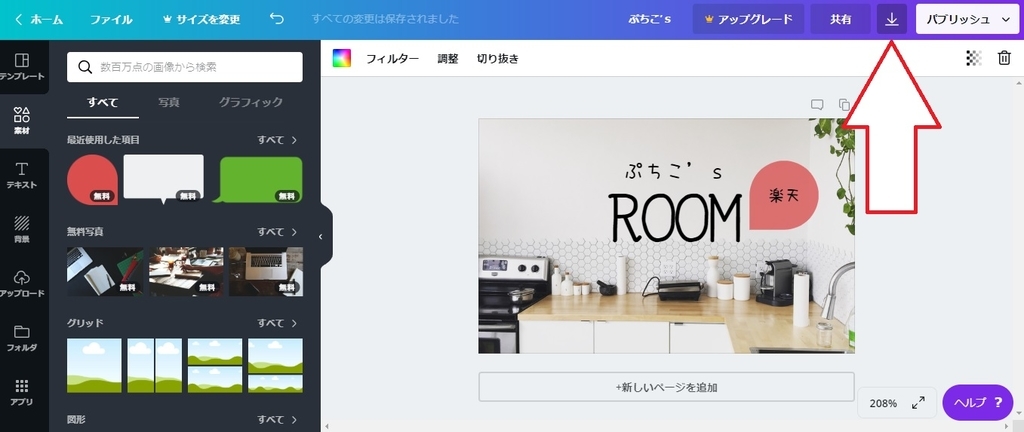This screenshot has width=1024, height=432.
Task: Select the third free photo with laptop keyboard
Action: pos(266,271)
